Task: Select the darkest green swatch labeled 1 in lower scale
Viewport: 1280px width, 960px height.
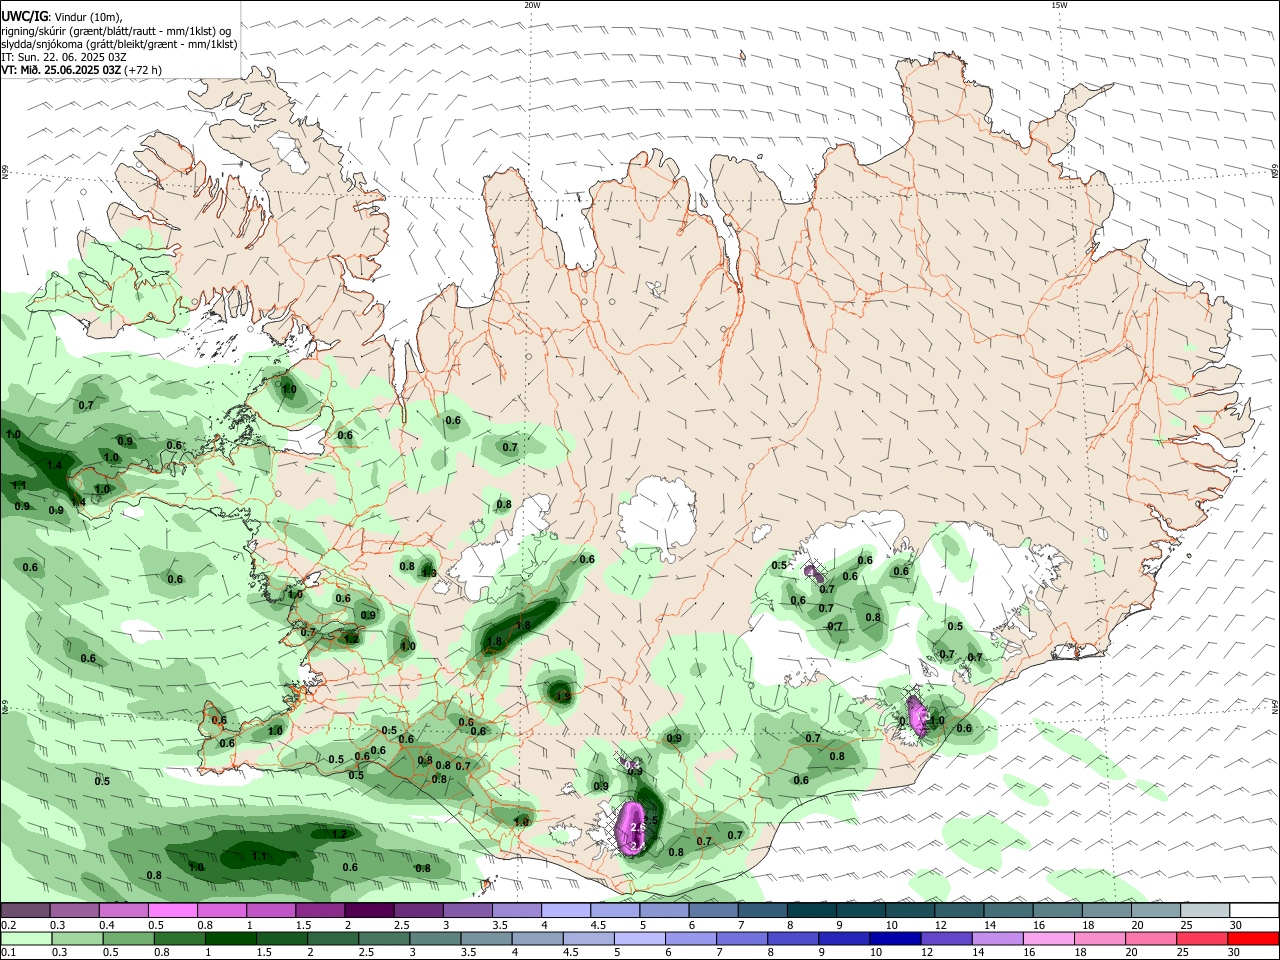Action: pos(232,939)
